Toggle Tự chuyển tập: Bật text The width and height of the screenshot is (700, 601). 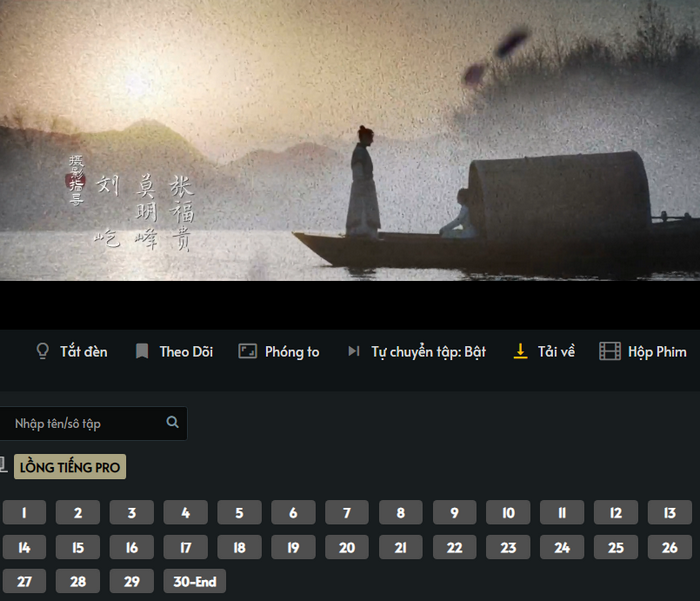pos(429,352)
